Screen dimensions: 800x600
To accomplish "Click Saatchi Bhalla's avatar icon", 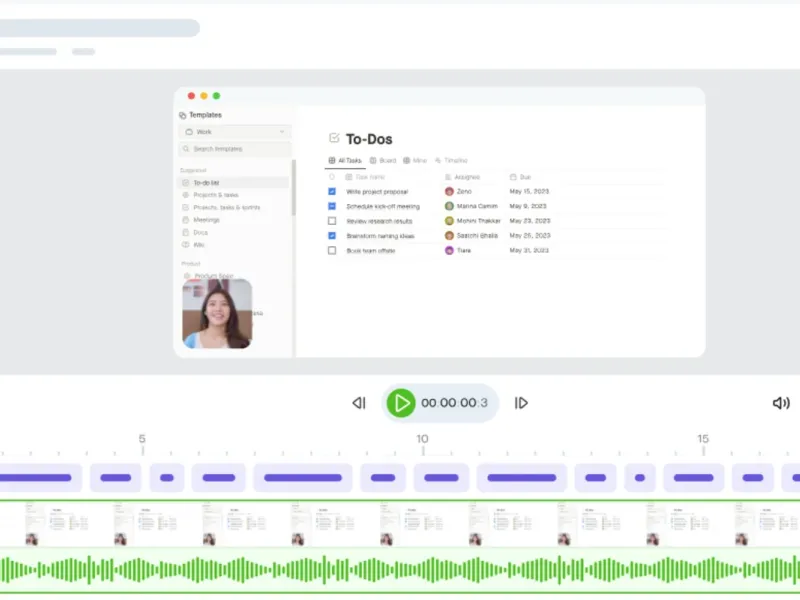I will pos(449,236).
